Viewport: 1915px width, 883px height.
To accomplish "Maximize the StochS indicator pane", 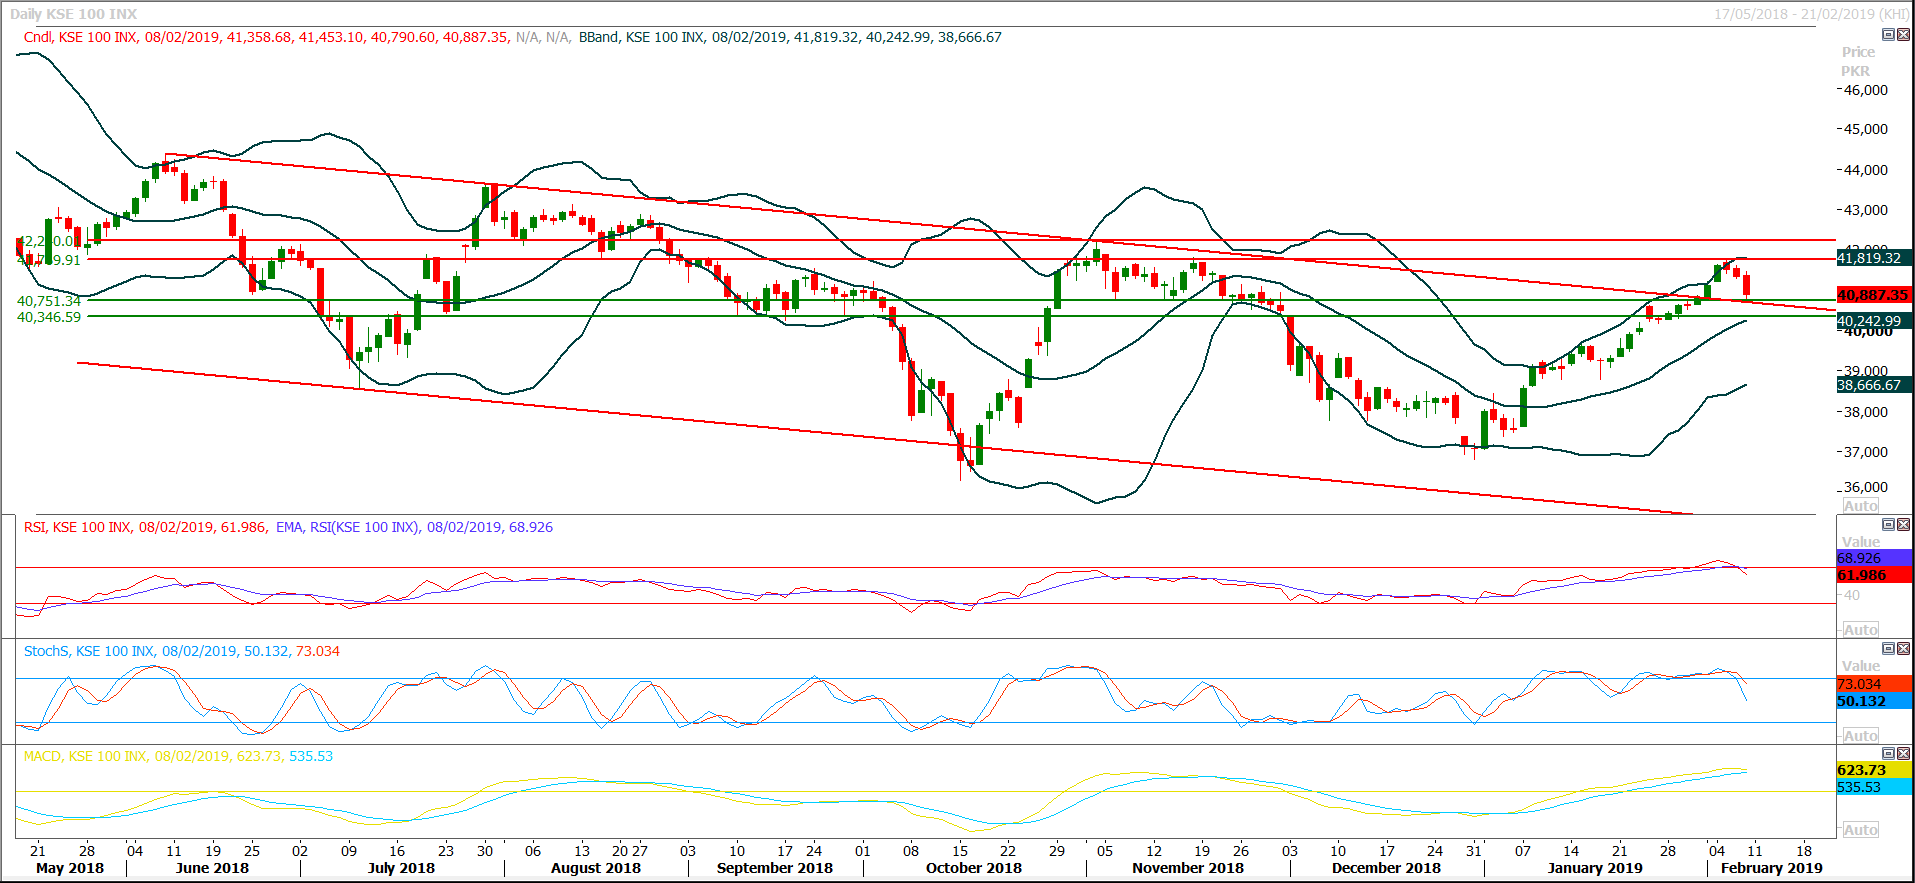I will pyautogui.click(x=1888, y=648).
